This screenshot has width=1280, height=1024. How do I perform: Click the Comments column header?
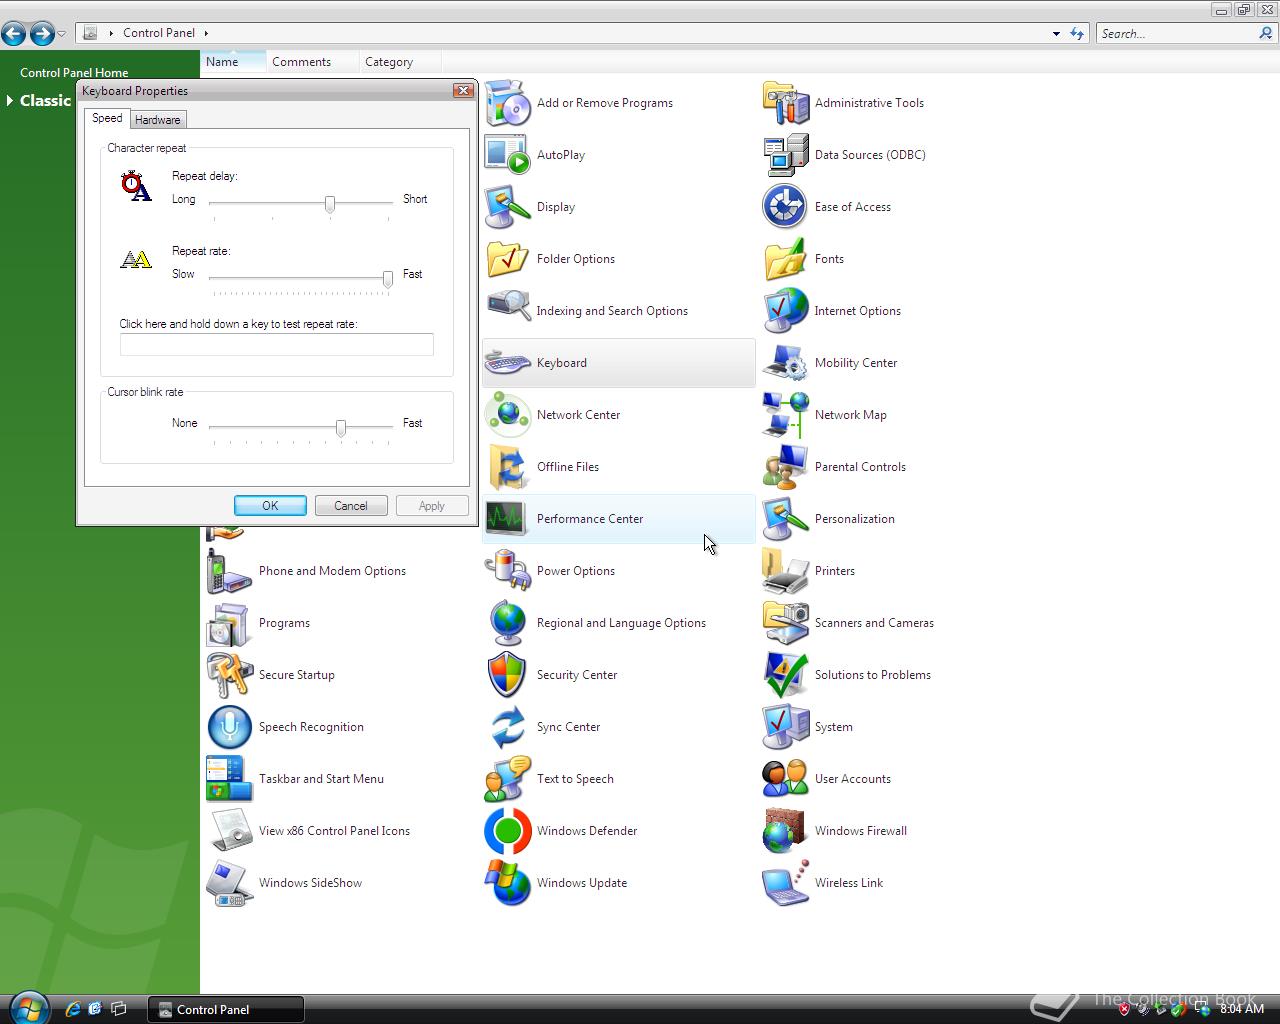(x=312, y=62)
